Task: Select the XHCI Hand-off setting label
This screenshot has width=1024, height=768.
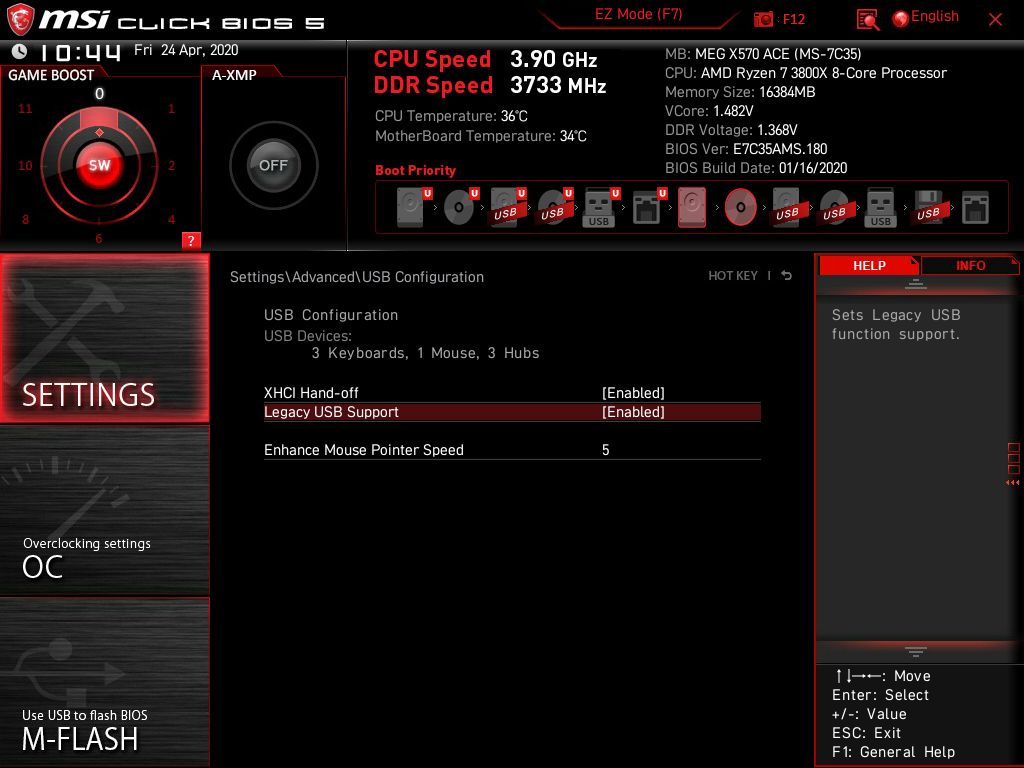Action: point(311,392)
